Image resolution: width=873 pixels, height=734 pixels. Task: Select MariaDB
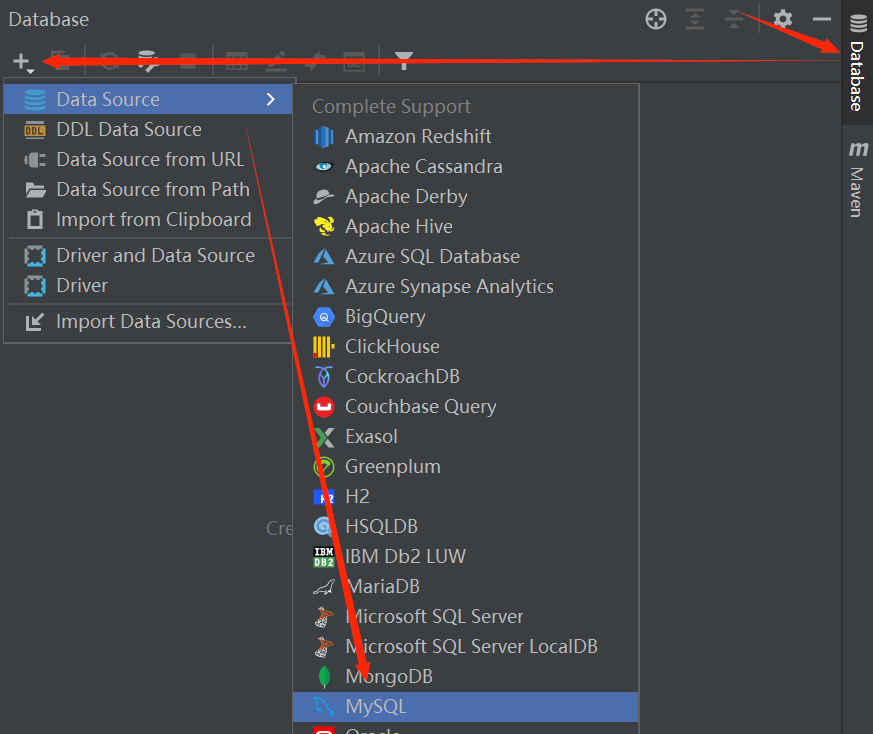coord(465,587)
